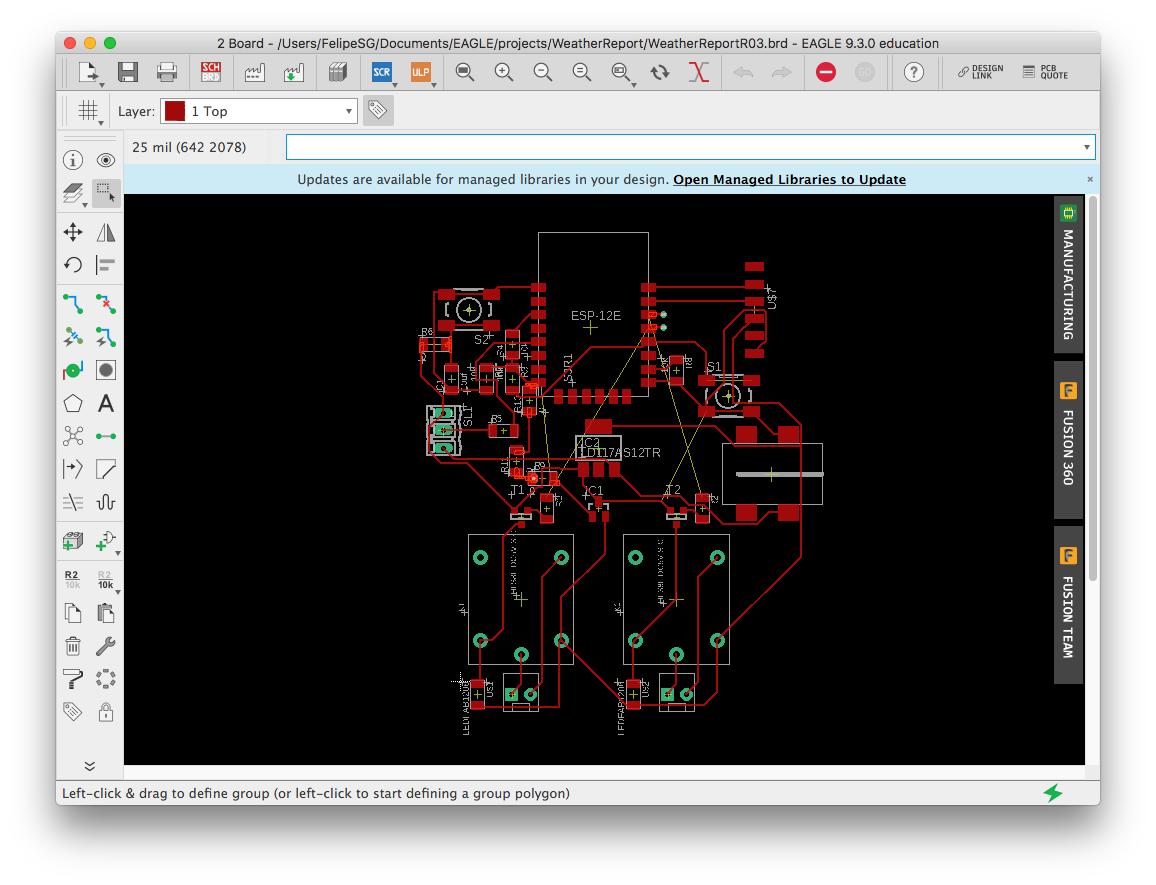Cancel command with the red X icon
Screen dimensions: 1156x885
coord(699,72)
